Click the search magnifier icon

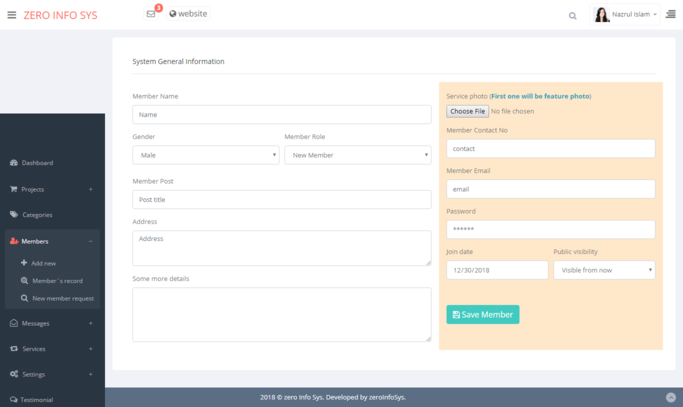572,15
